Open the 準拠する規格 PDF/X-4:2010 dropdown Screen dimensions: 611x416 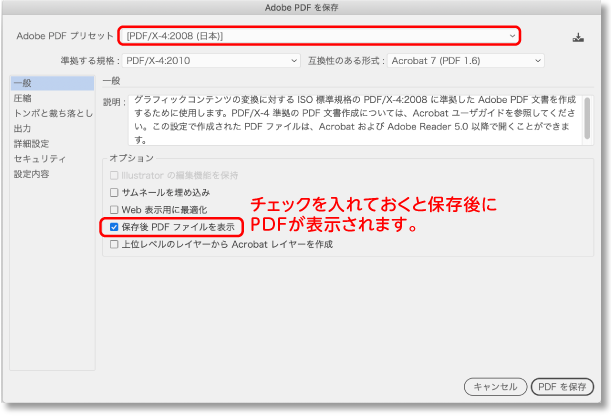click(211, 61)
